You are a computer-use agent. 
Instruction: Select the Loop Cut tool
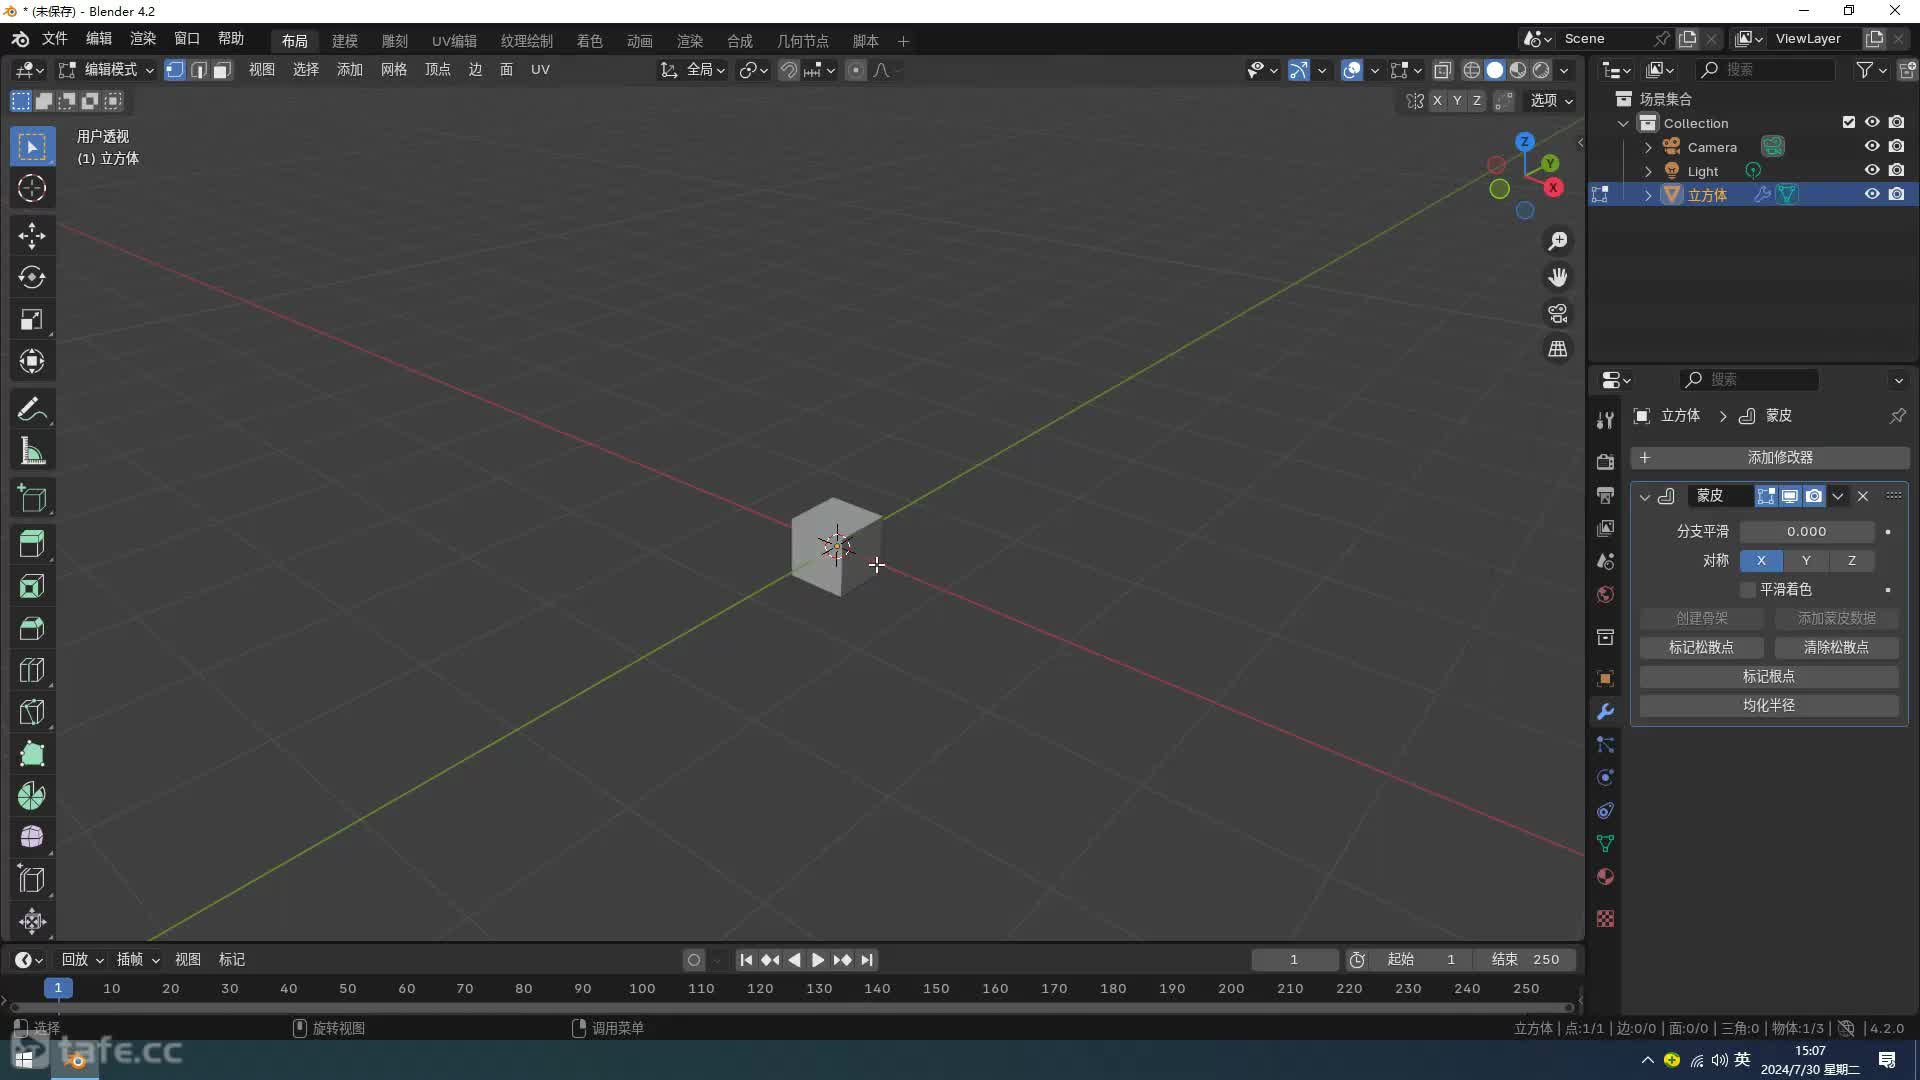point(32,671)
